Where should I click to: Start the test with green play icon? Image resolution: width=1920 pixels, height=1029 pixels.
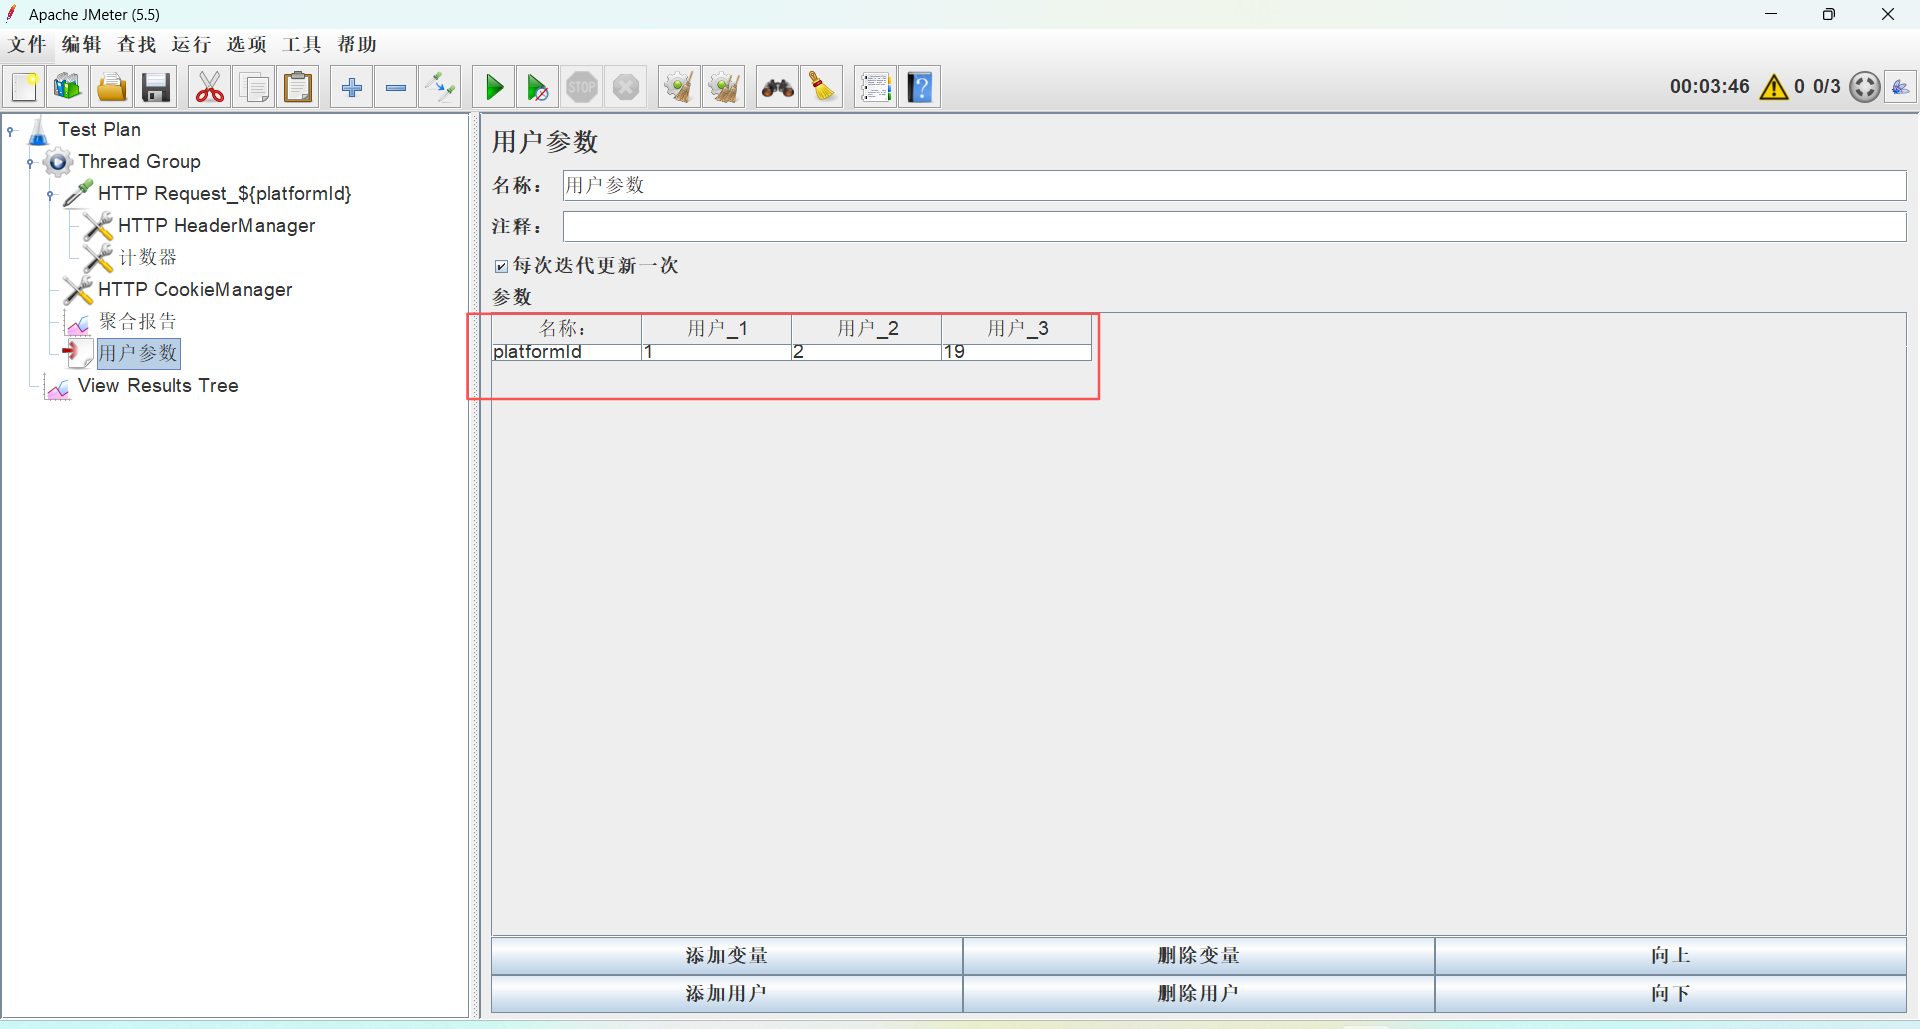tap(494, 87)
